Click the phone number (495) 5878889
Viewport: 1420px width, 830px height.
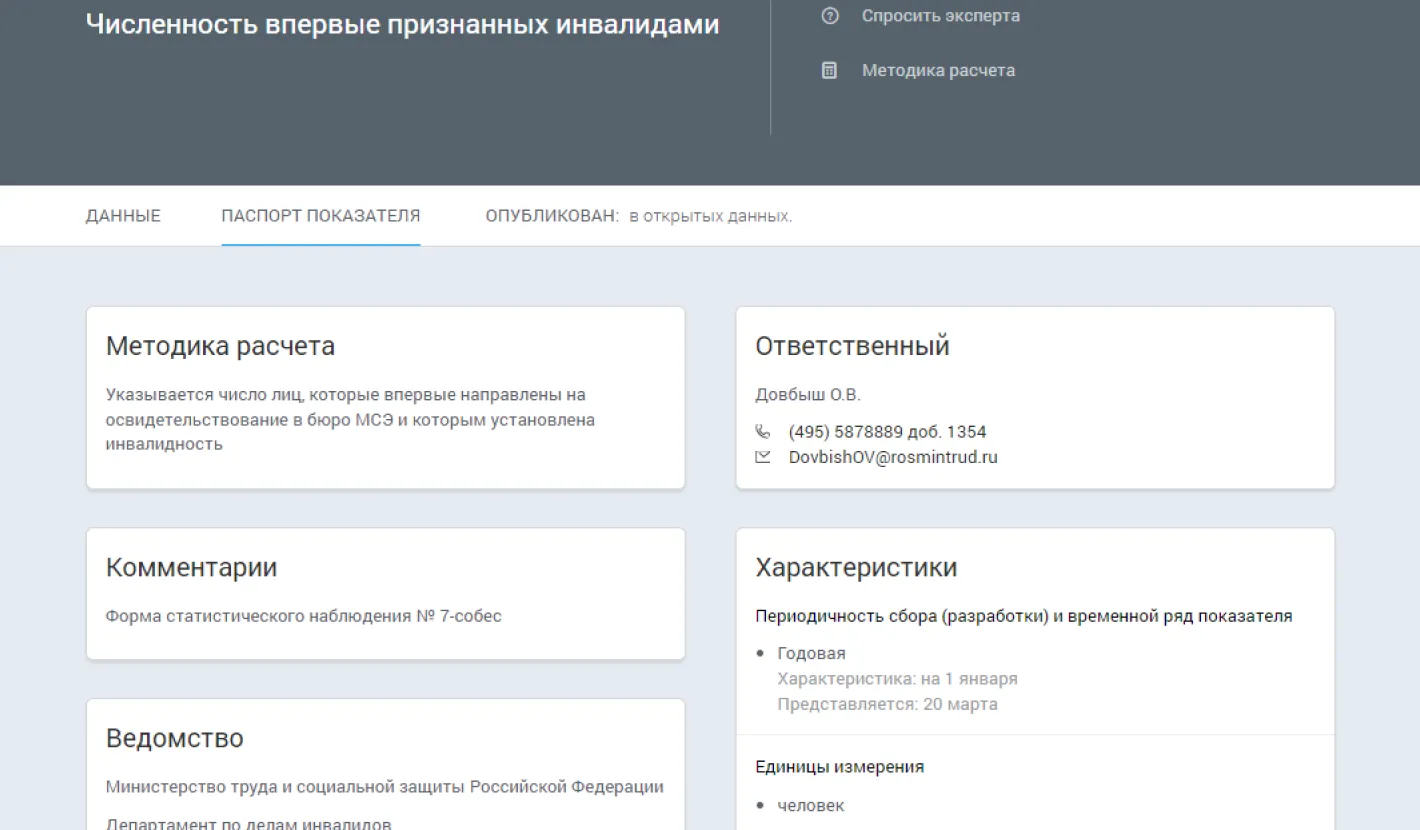pos(887,432)
